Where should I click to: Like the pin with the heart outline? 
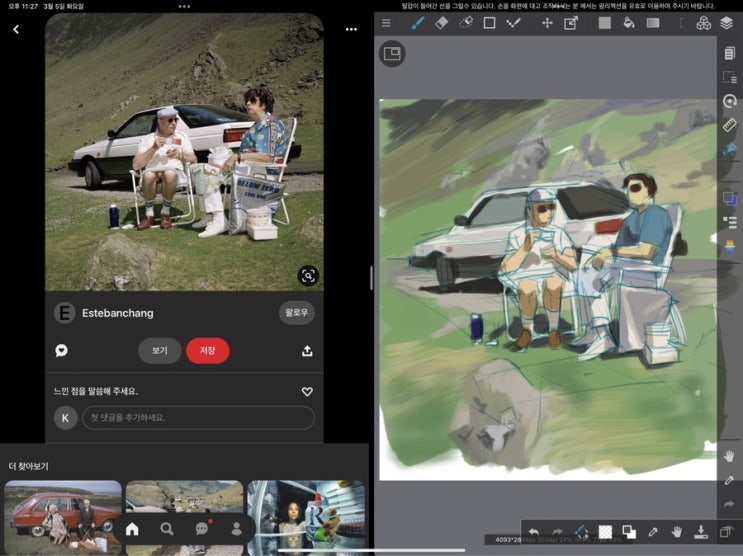pos(307,392)
